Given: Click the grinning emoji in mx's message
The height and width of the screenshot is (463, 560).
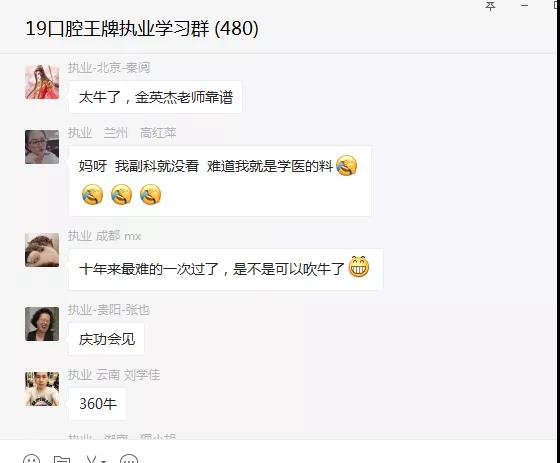Looking at the screenshot, I should point(359,267).
